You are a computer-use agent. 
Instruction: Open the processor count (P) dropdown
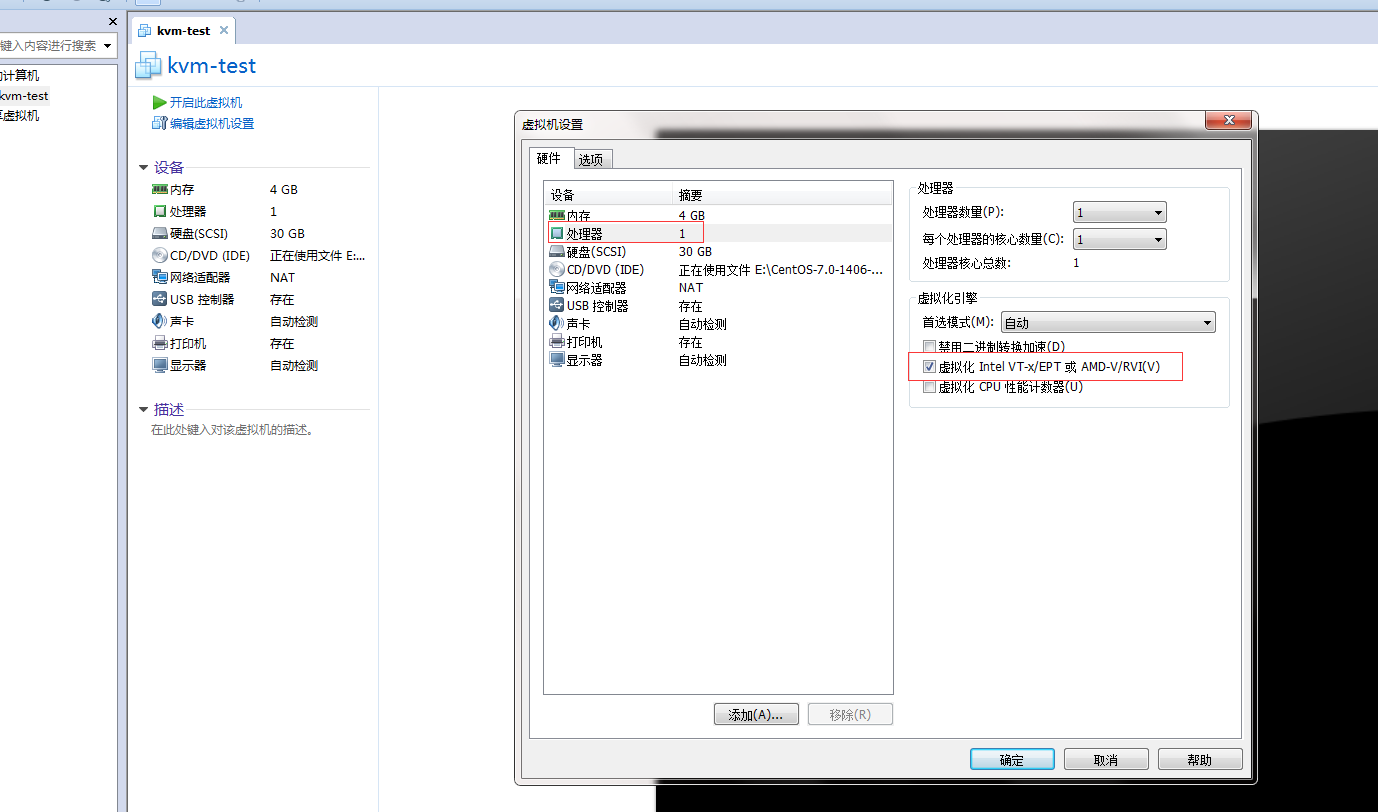pos(1119,212)
